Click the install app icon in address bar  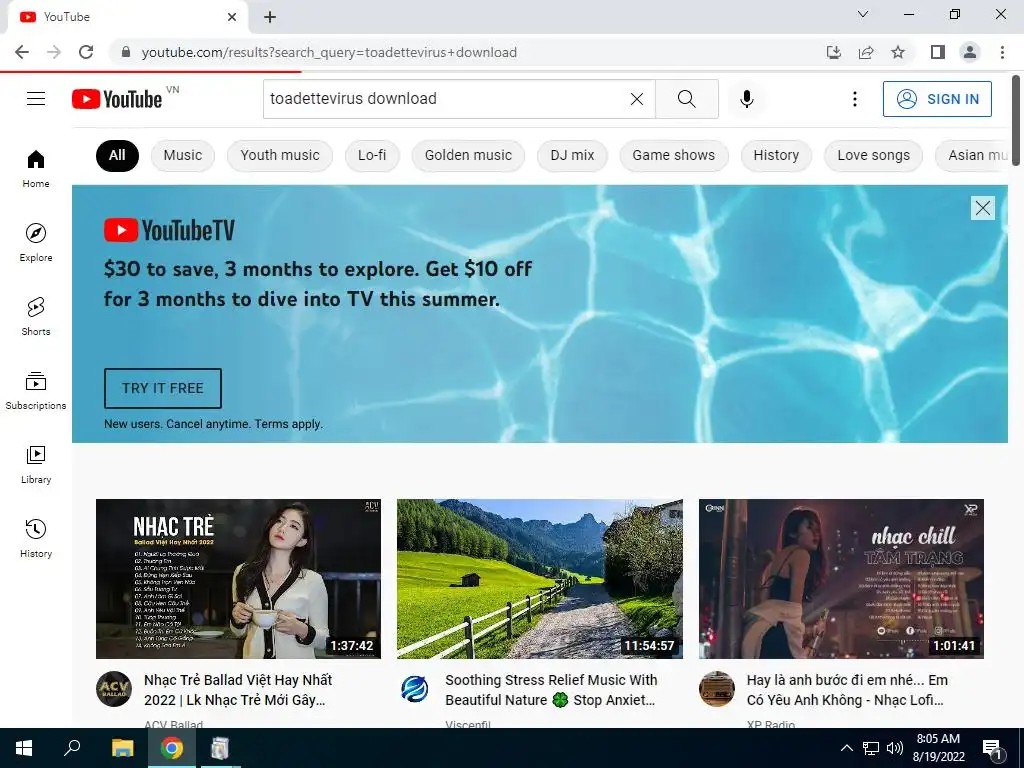[834, 52]
